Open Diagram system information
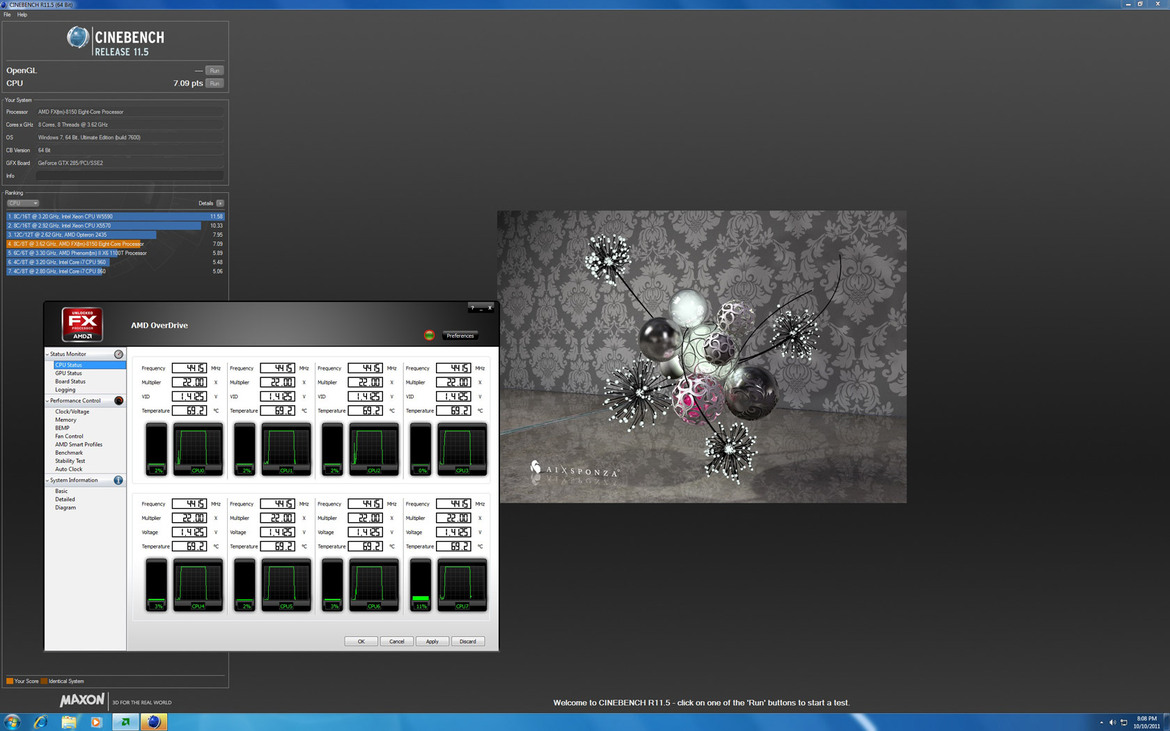The image size is (1170, 731). click(x=65, y=507)
